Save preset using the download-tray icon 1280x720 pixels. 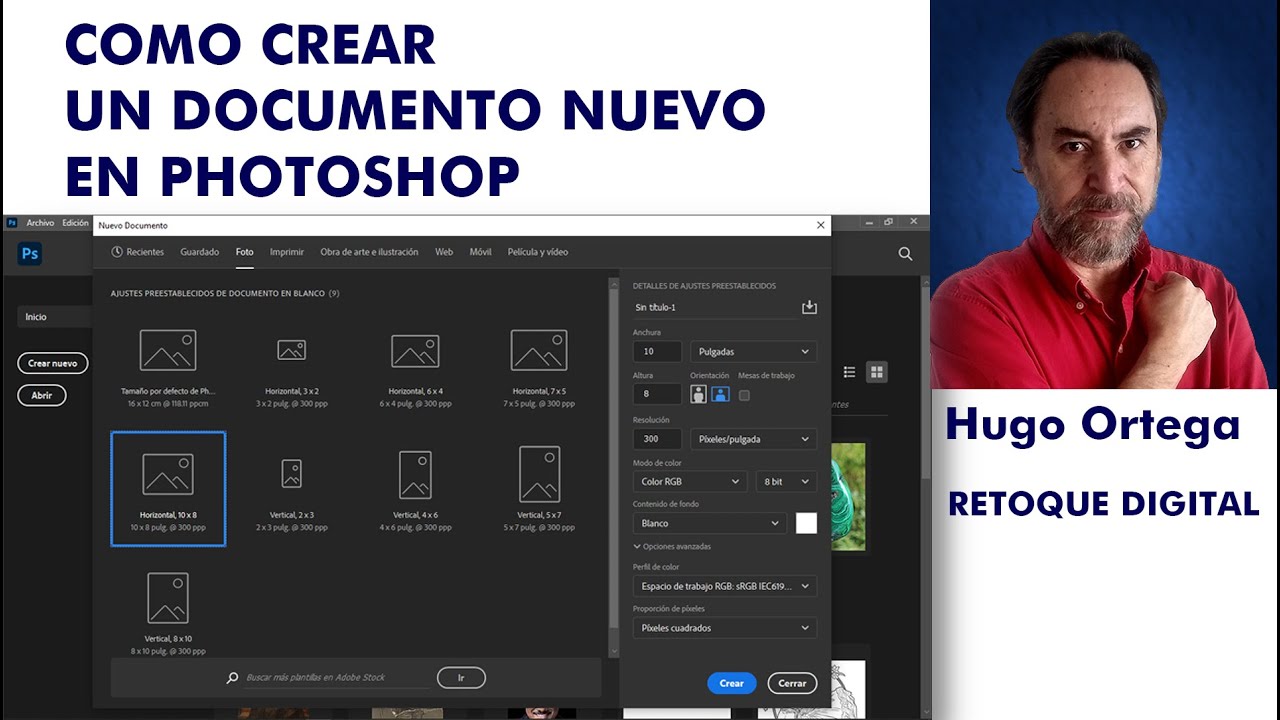click(x=809, y=307)
